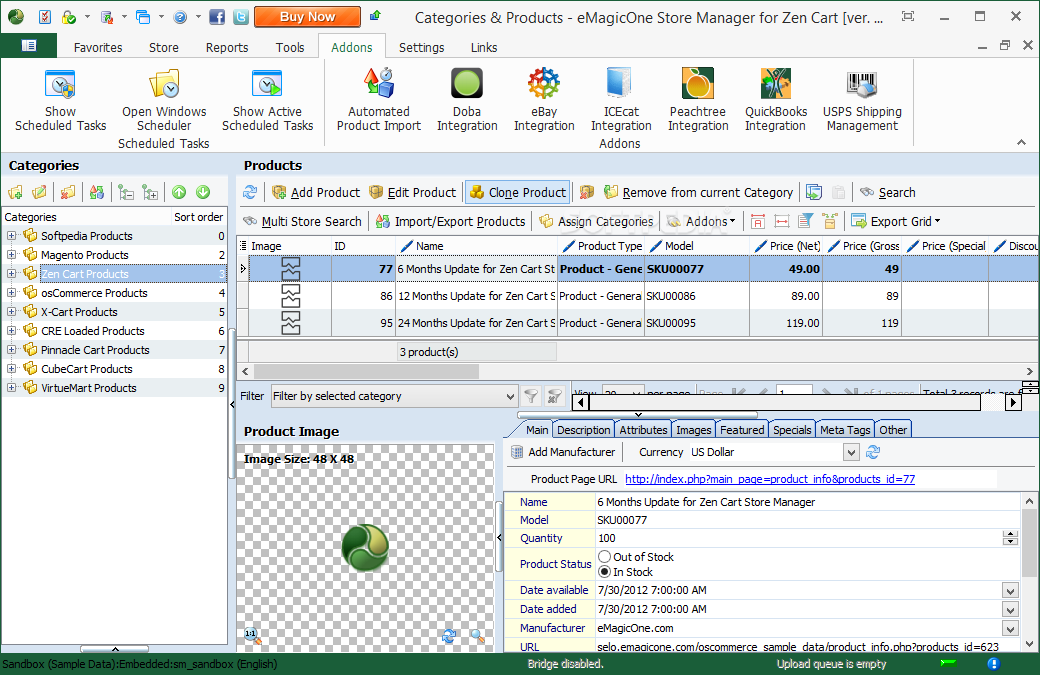Open Manufacturer dropdown
Screen dimensions: 1040x675
click(1010, 629)
